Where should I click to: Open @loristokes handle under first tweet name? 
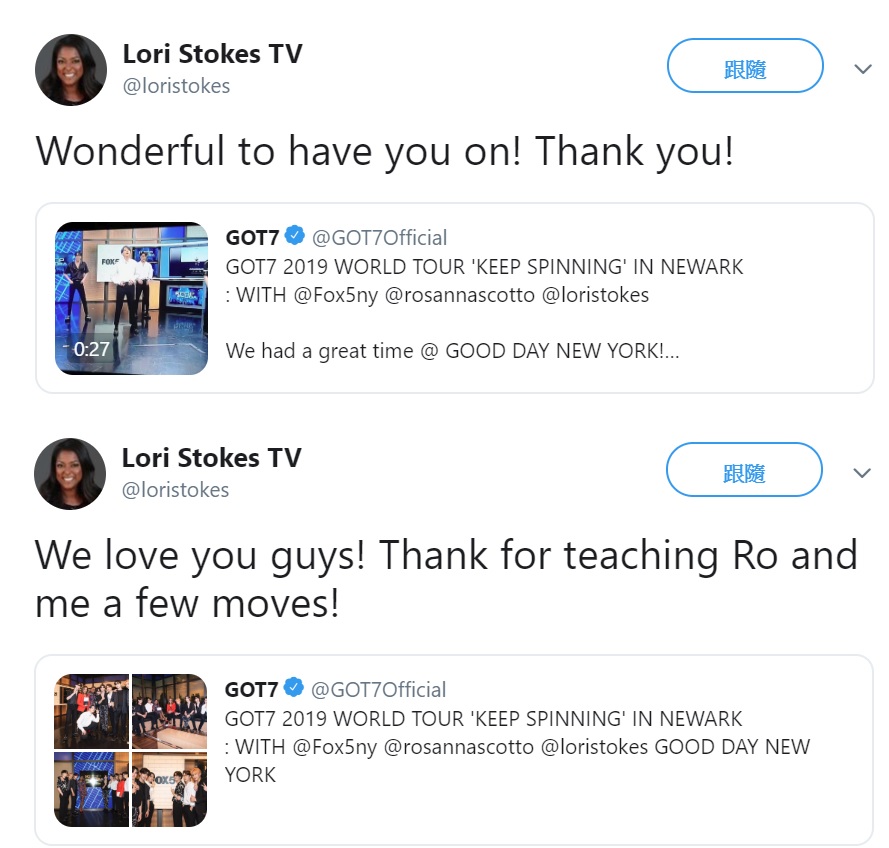176,86
